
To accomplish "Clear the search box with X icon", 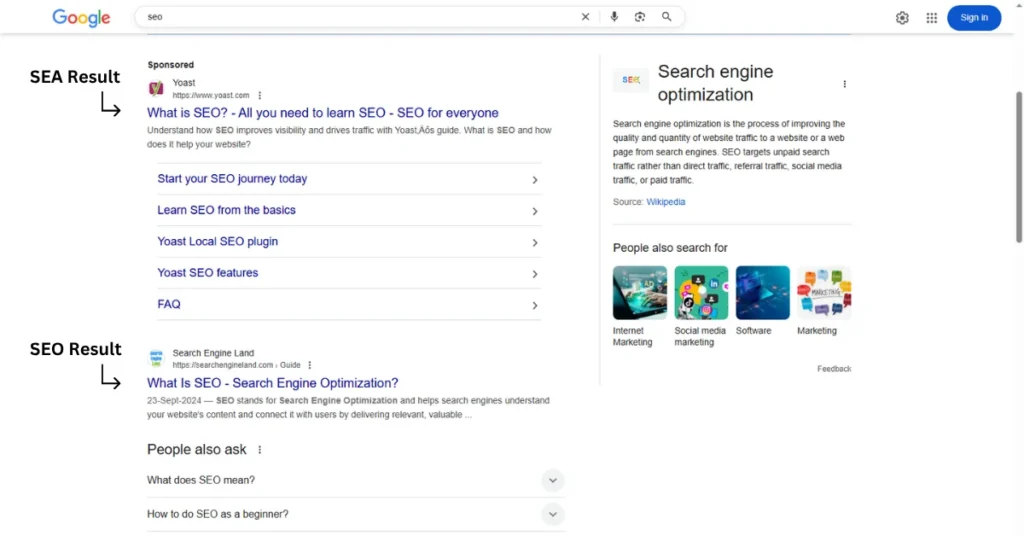I will tap(586, 17).
